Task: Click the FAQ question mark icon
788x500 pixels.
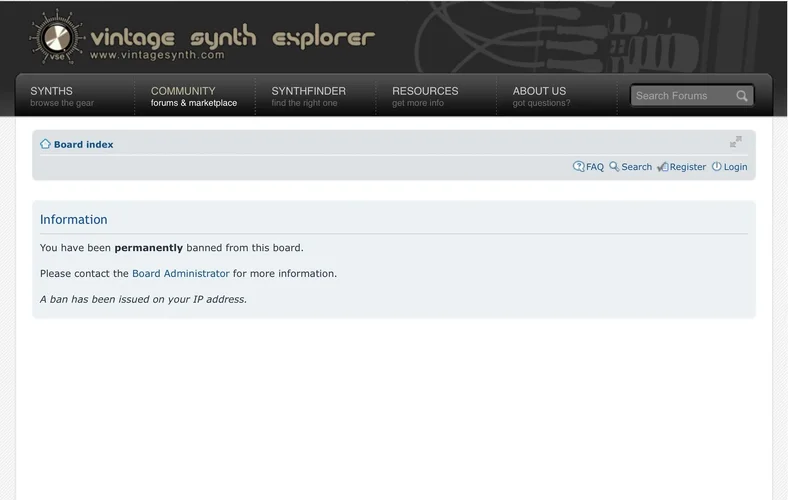Action: [x=578, y=166]
